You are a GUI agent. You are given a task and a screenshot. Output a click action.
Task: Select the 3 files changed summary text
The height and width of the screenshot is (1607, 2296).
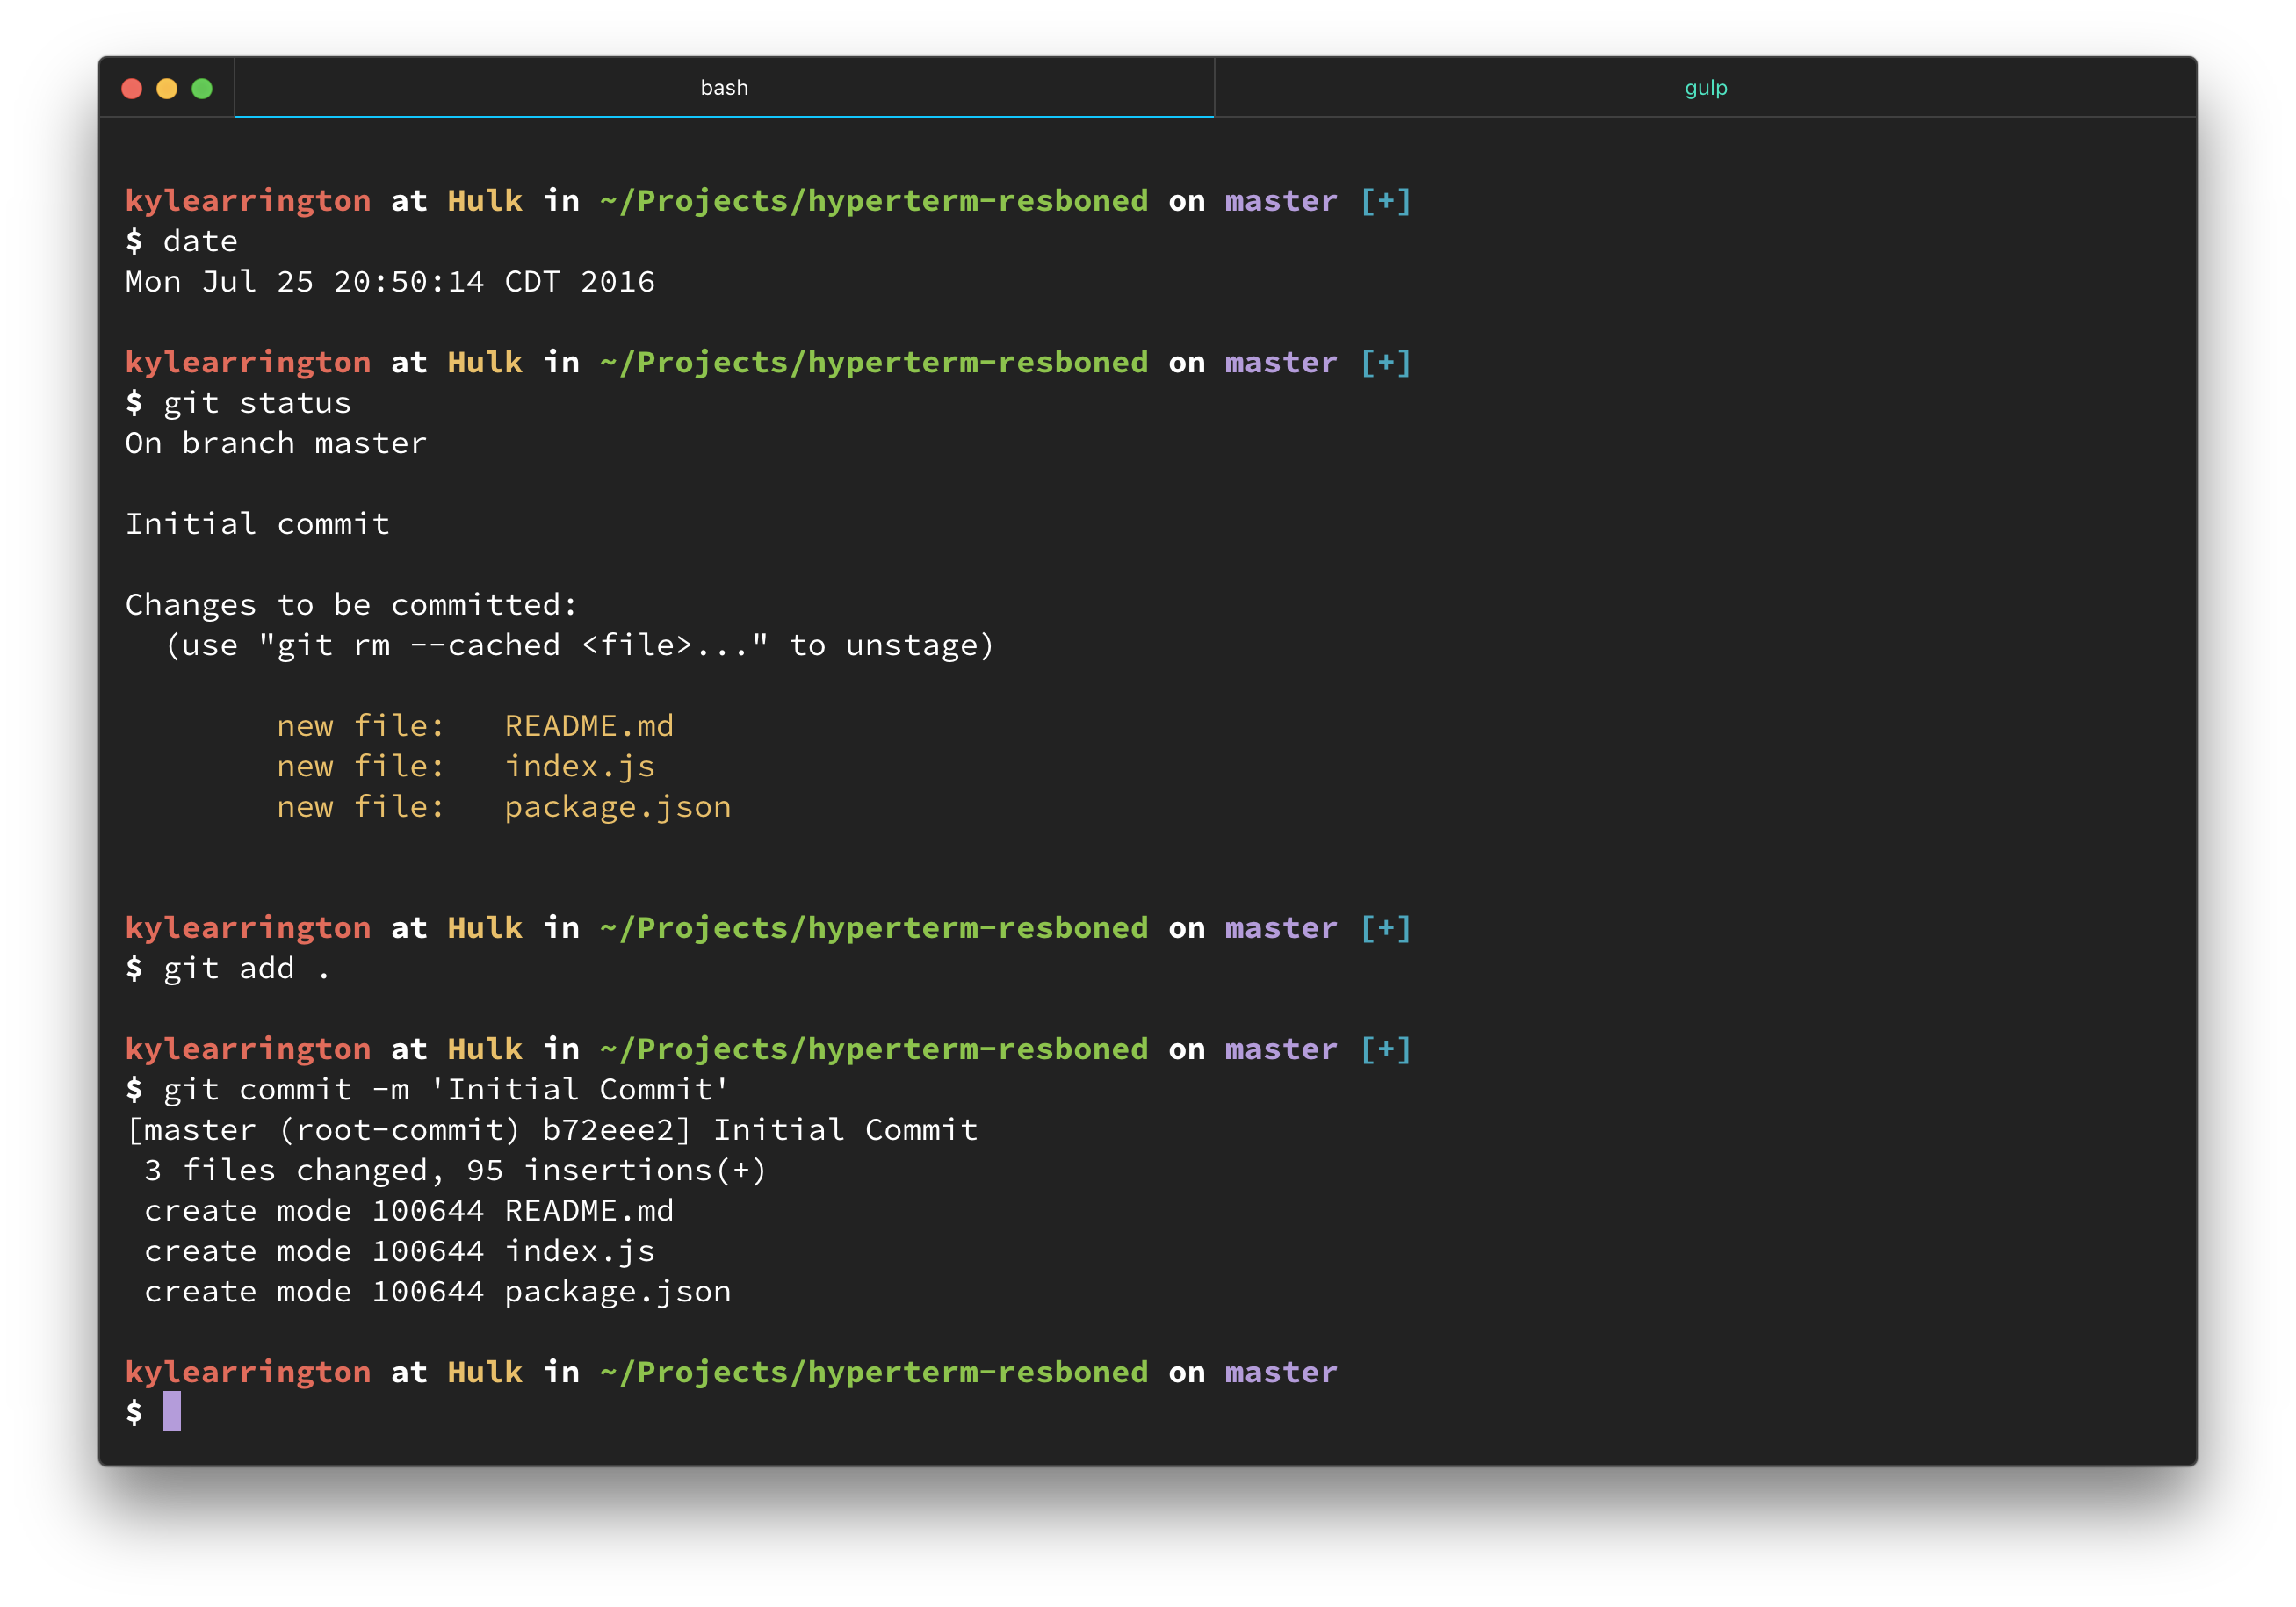[x=455, y=1169]
